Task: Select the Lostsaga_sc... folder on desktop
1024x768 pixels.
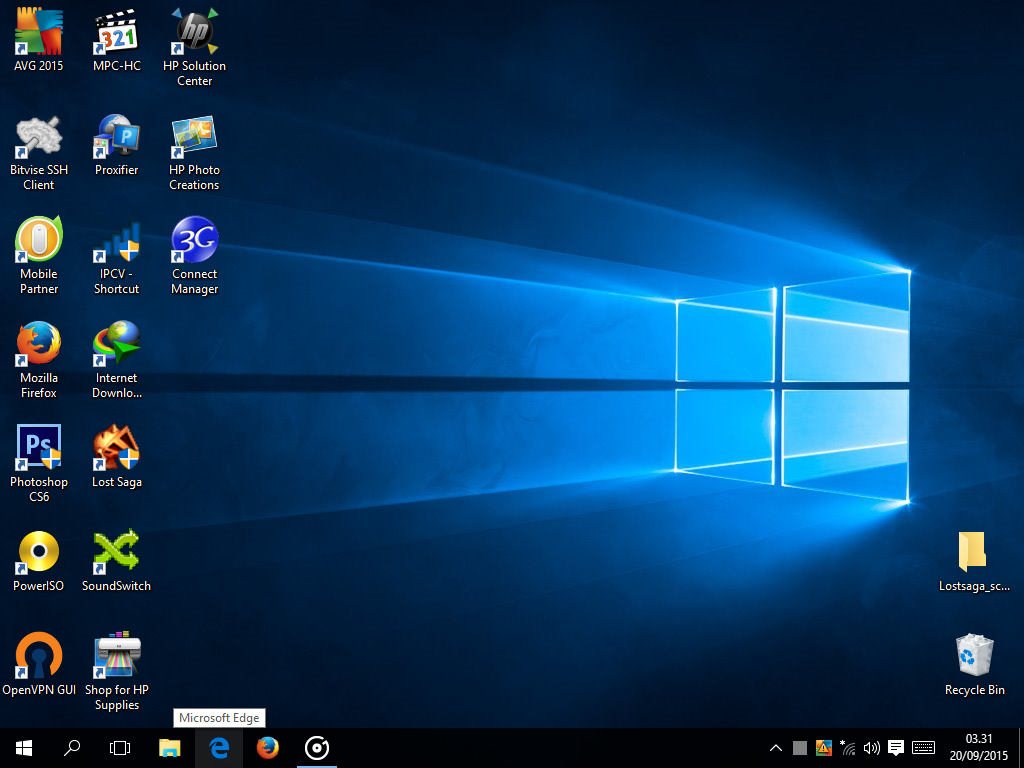Action: click(x=974, y=561)
